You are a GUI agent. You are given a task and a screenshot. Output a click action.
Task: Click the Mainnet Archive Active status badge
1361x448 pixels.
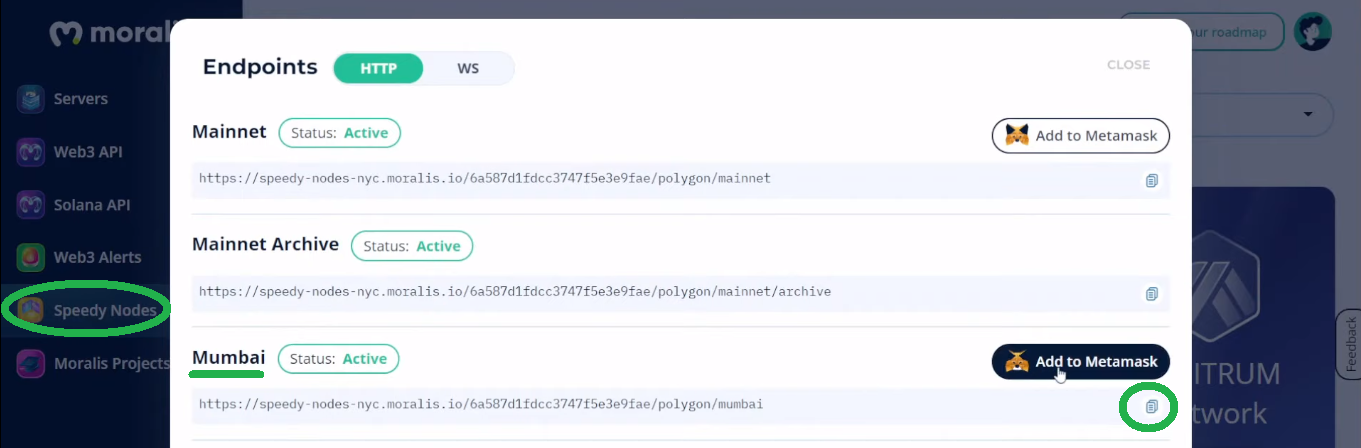412,245
